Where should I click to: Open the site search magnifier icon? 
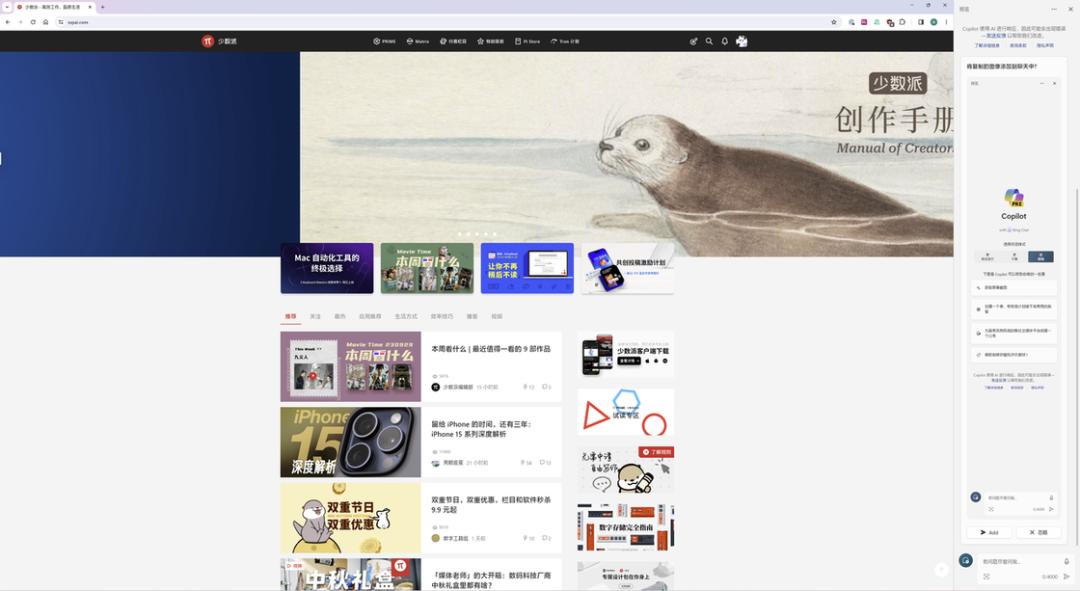coord(709,41)
